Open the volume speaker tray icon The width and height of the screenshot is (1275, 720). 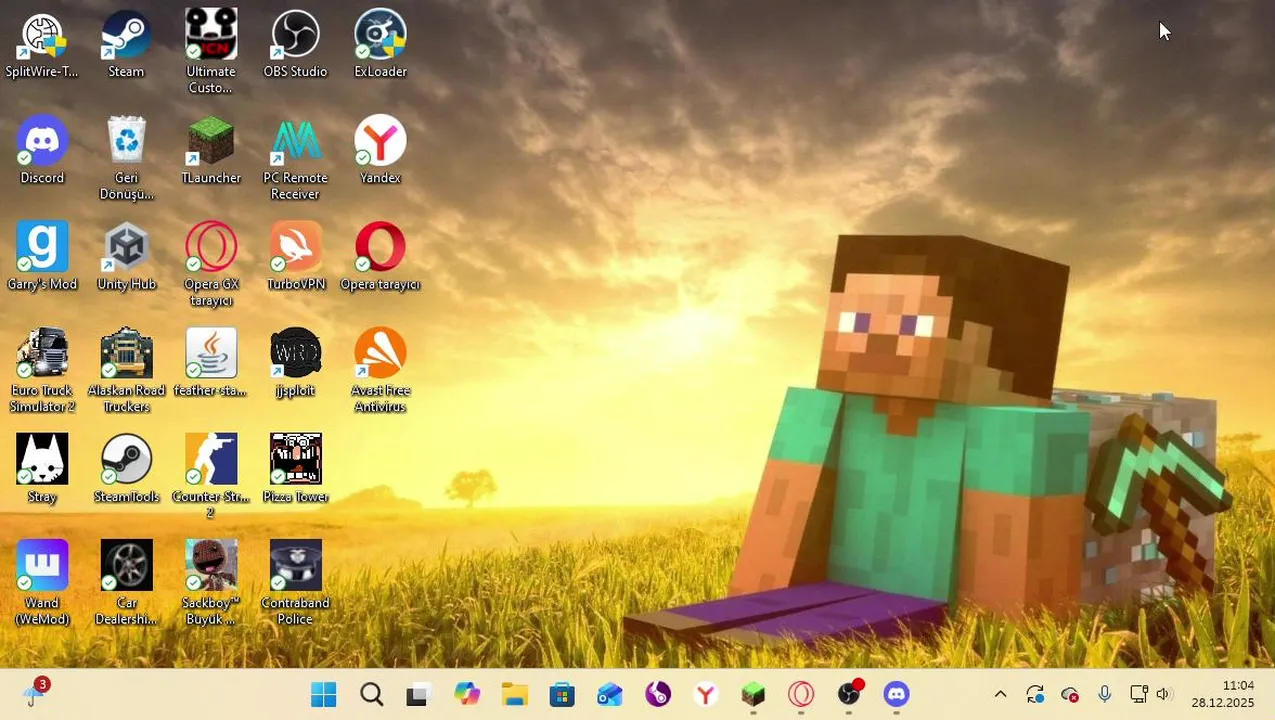click(x=1163, y=694)
